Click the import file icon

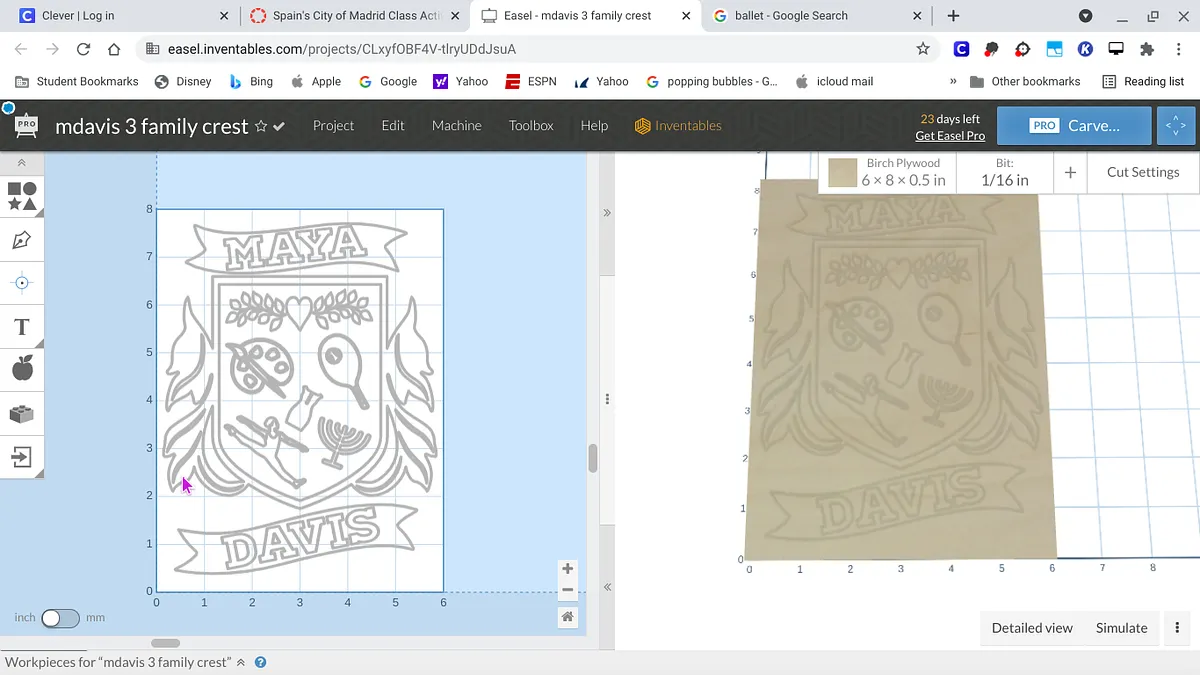22,457
